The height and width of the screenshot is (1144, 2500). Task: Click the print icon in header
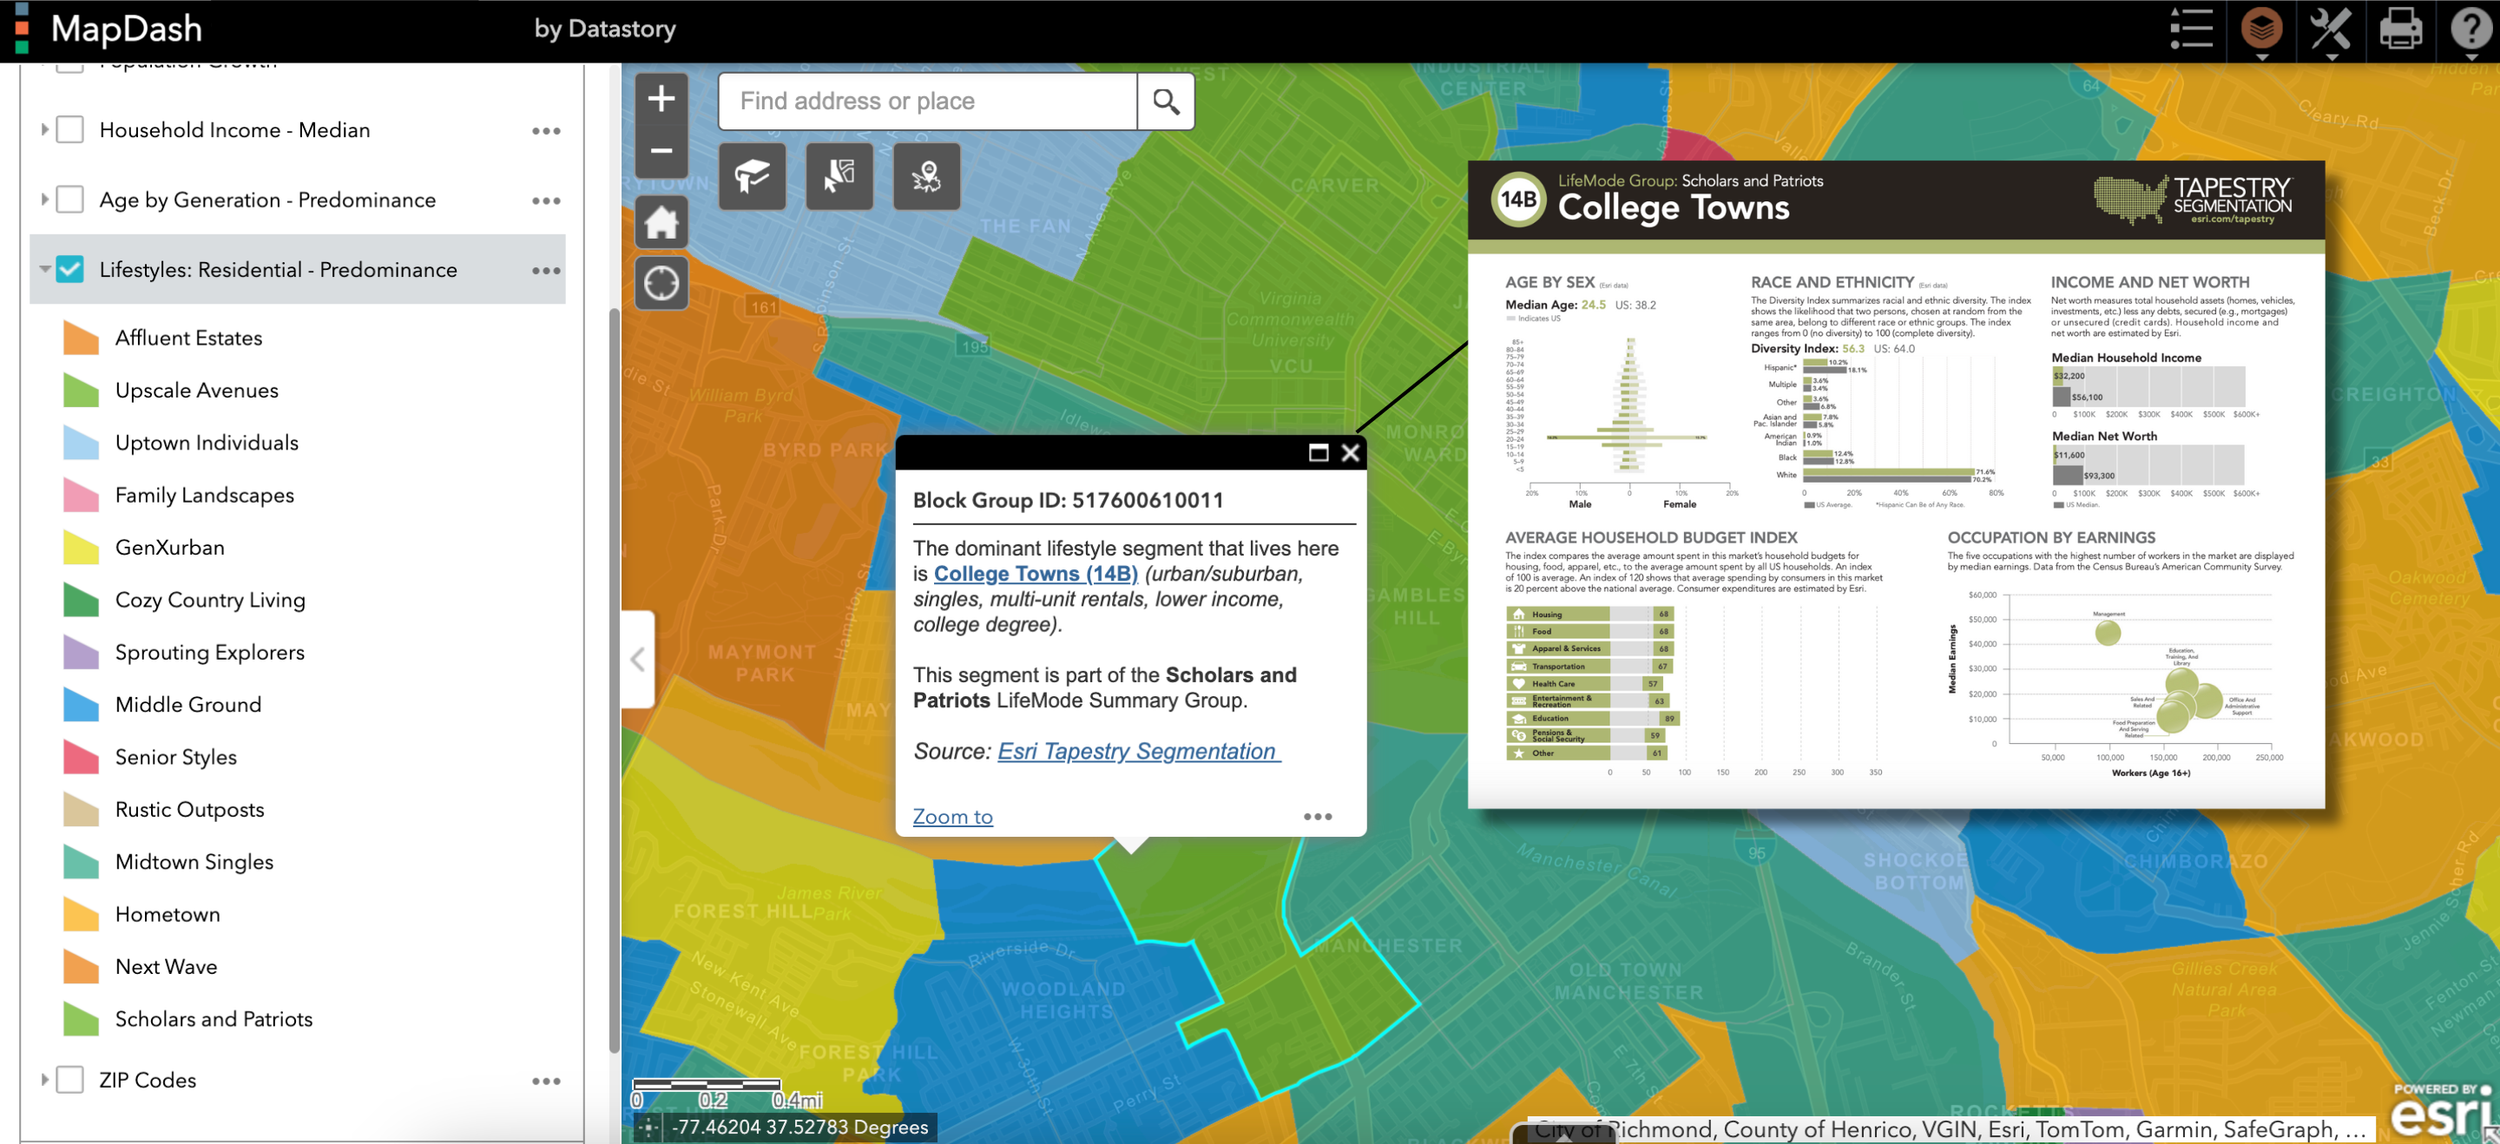2400,28
